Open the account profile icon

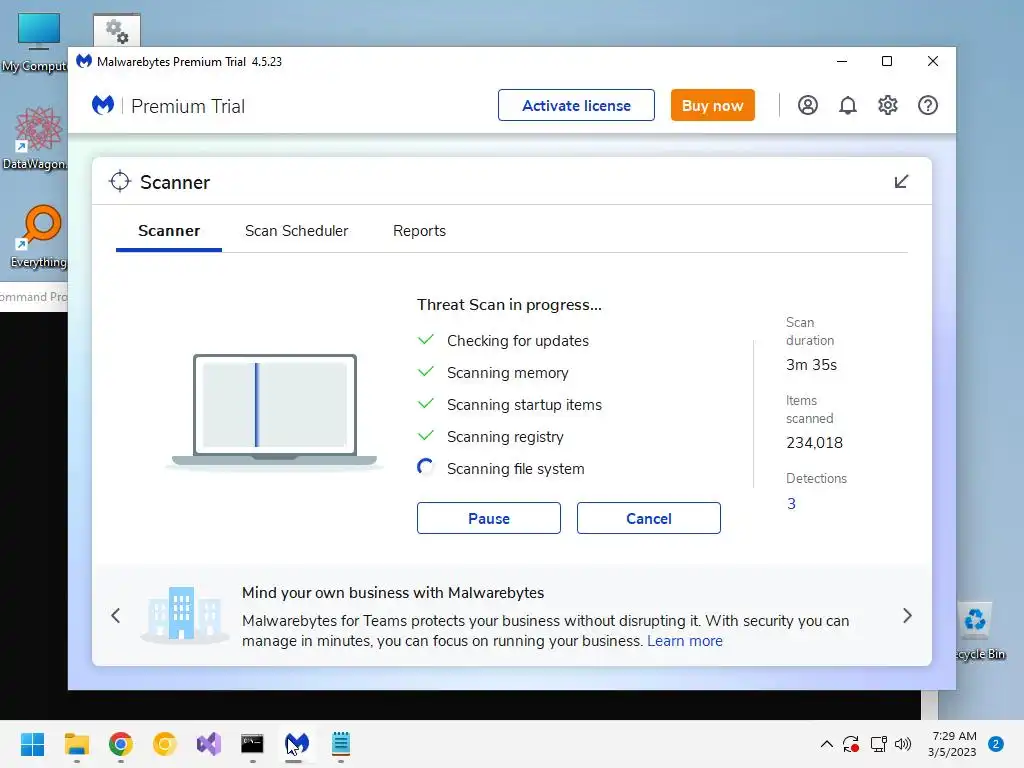tap(807, 105)
